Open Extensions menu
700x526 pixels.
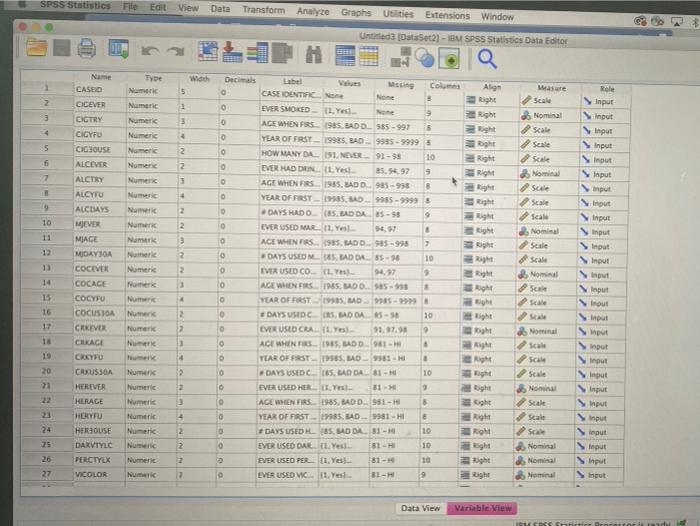(447, 15)
